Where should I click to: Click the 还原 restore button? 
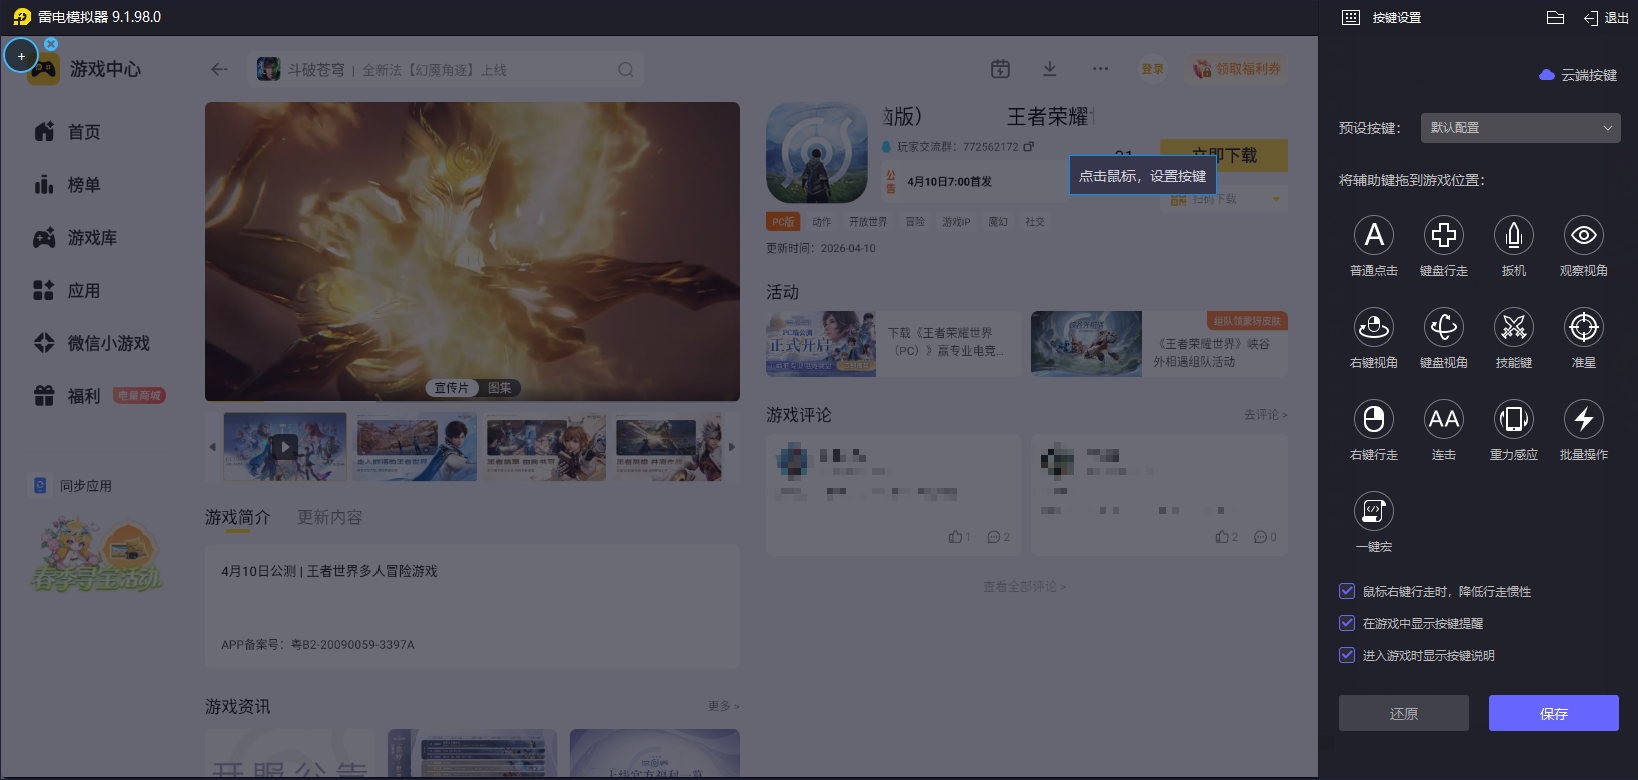click(x=1404, y=713)
